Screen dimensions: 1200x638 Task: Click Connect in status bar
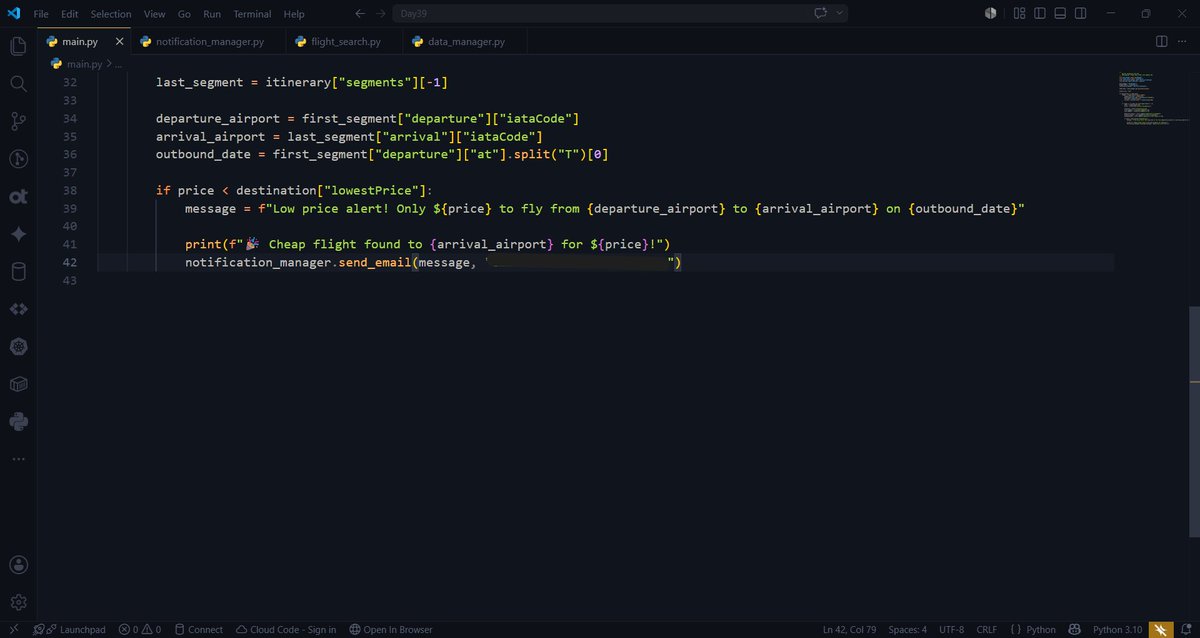[x=199, y=629]
